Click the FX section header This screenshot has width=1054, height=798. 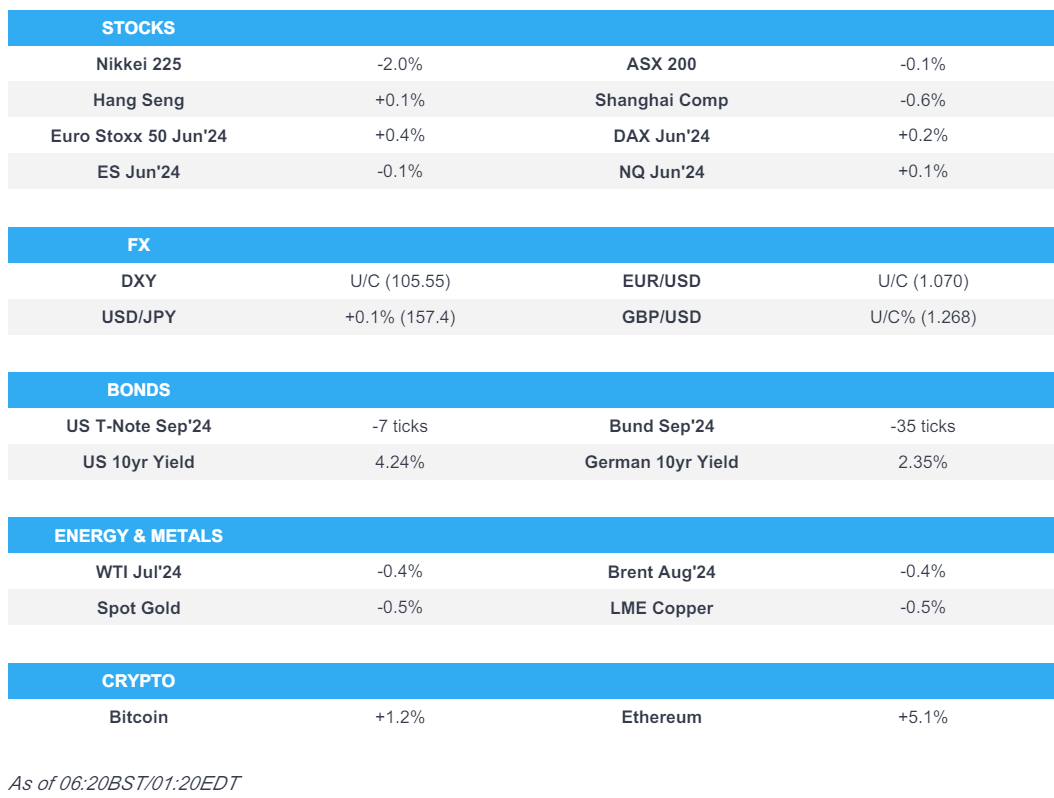click(138, 245)
